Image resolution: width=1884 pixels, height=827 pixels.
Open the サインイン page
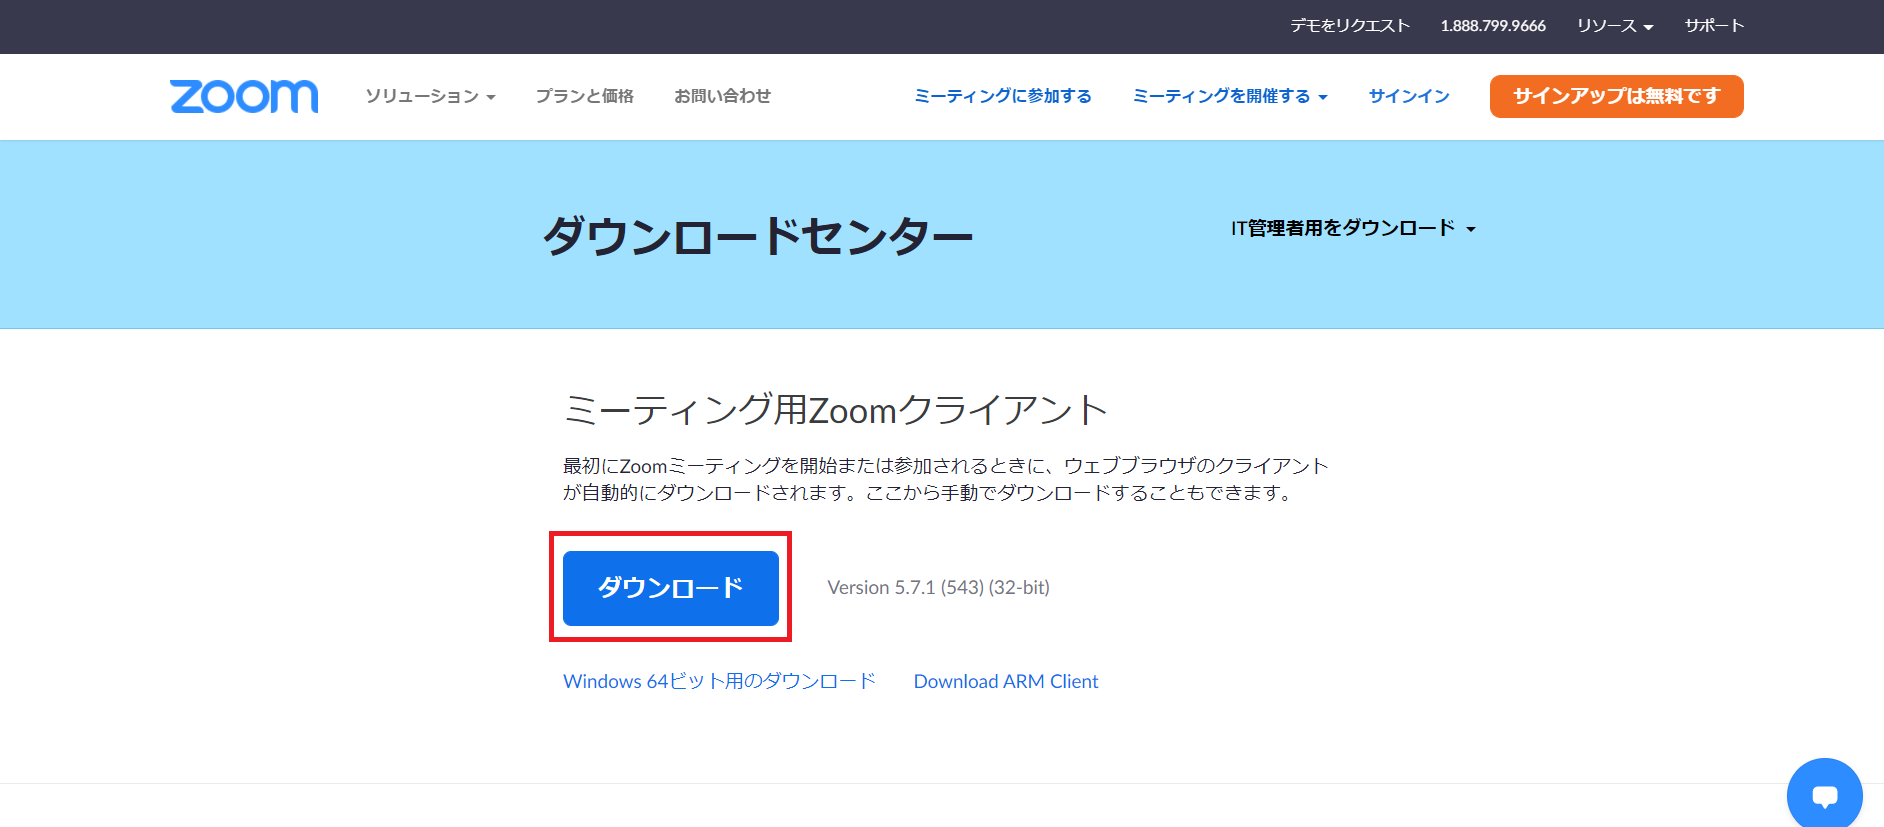pyautogui.click(x=1408, y=96)
